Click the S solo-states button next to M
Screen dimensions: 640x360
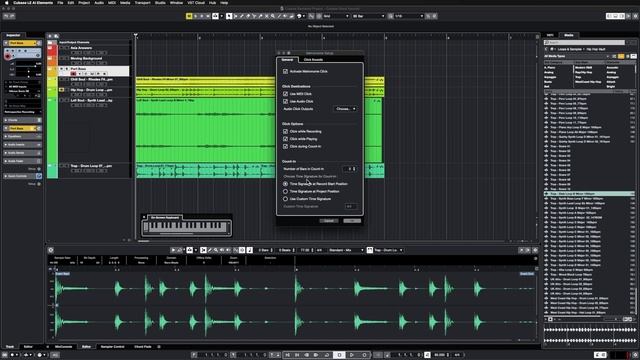point(195,16)
